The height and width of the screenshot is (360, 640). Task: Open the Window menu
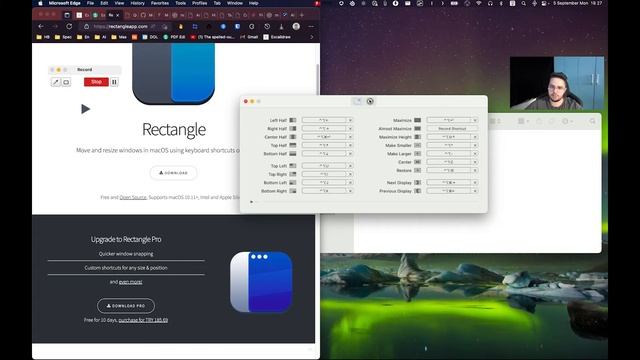[x=235, y=3]
